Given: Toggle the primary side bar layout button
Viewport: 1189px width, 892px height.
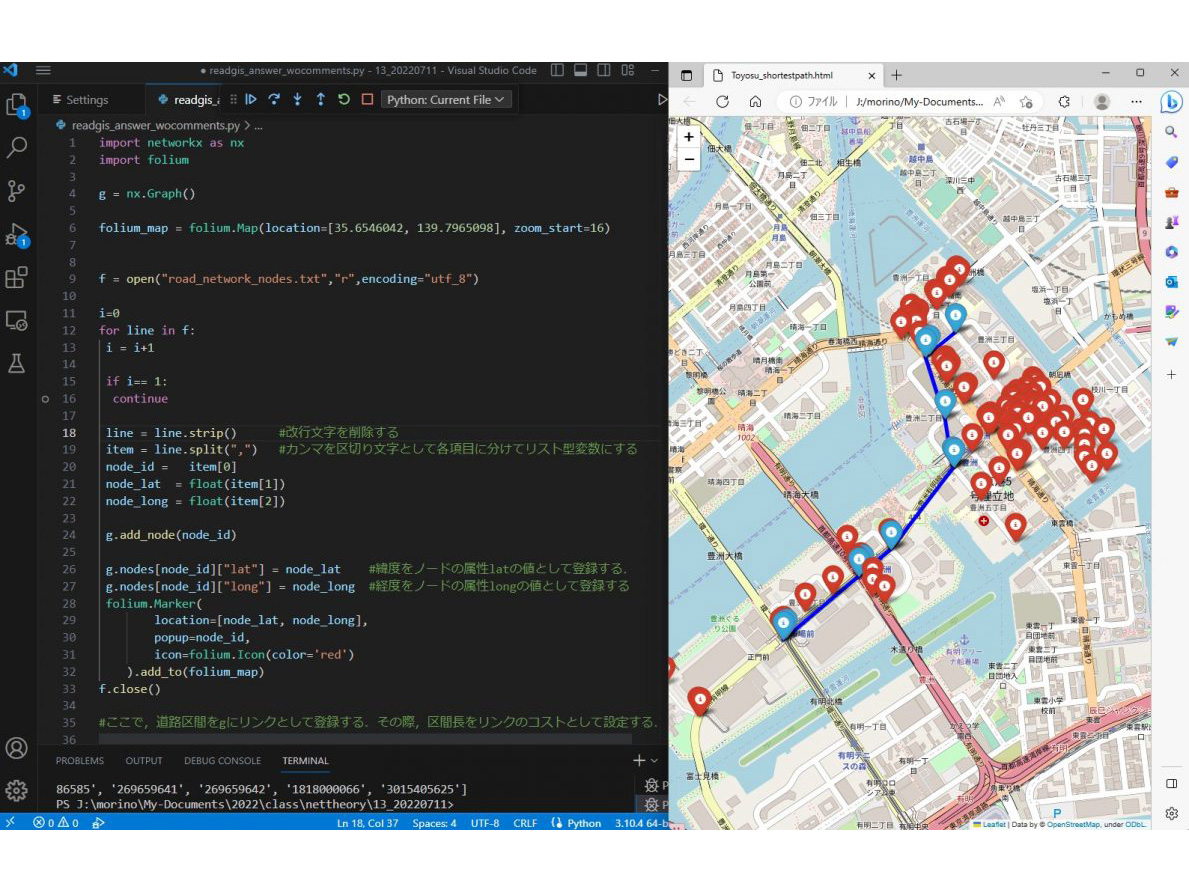Looking at the screenshot, I should click(x=557, y=71).
